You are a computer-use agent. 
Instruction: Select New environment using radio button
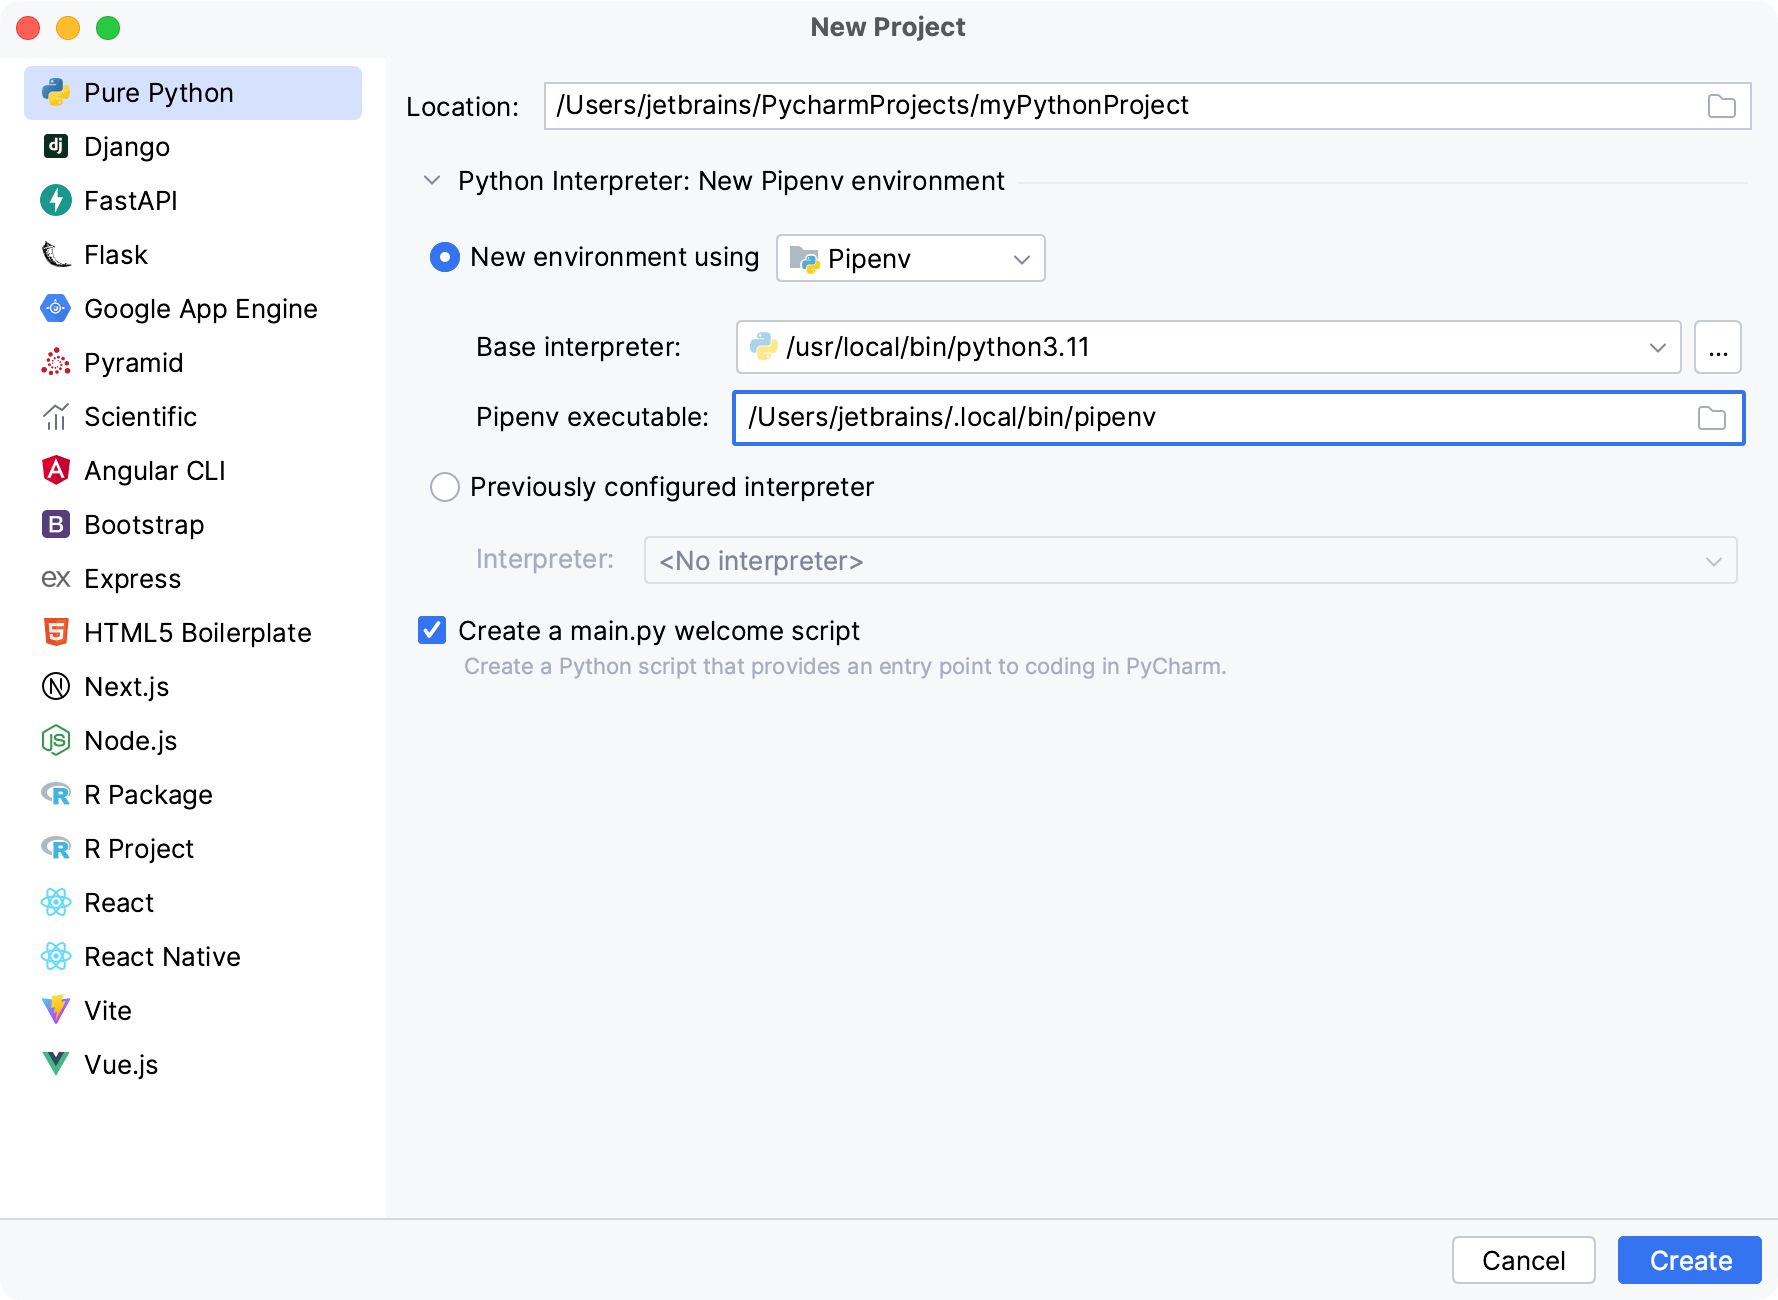tap(444, 257)
